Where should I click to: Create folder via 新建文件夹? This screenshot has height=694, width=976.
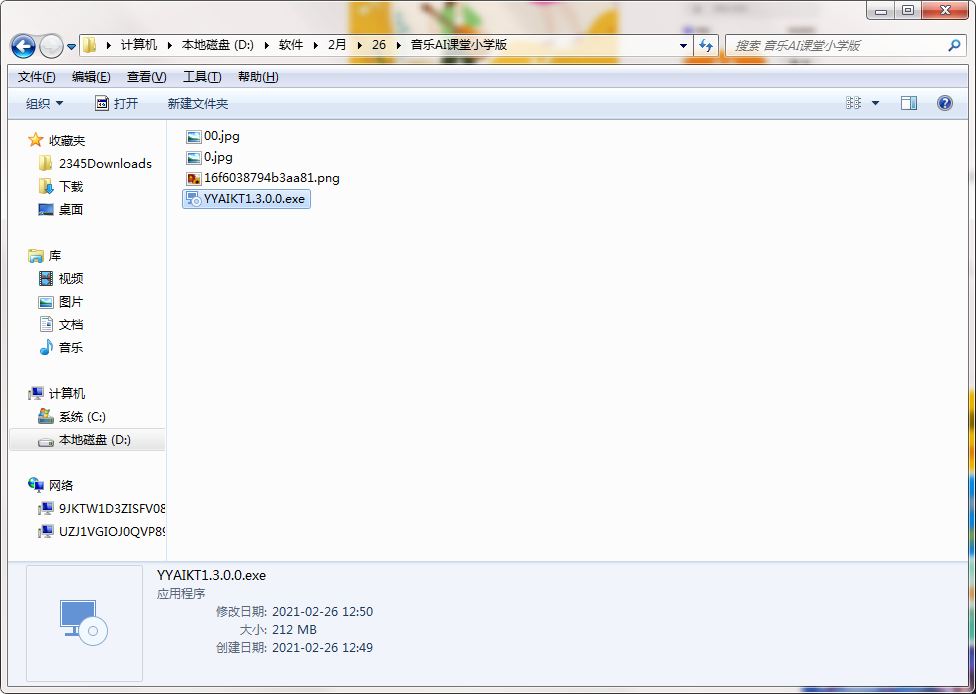click(197, 103)
